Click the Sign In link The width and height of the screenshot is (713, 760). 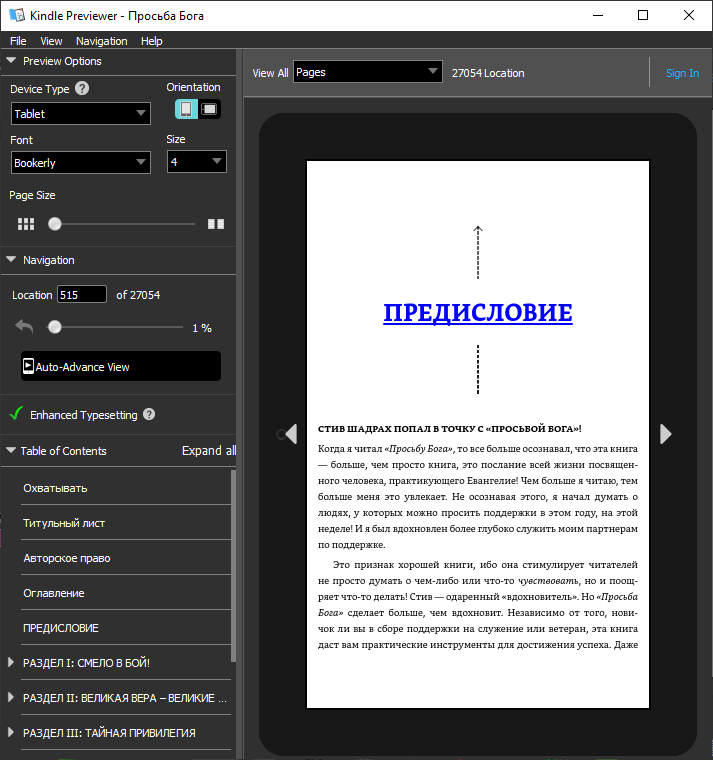tap(682, 73)
